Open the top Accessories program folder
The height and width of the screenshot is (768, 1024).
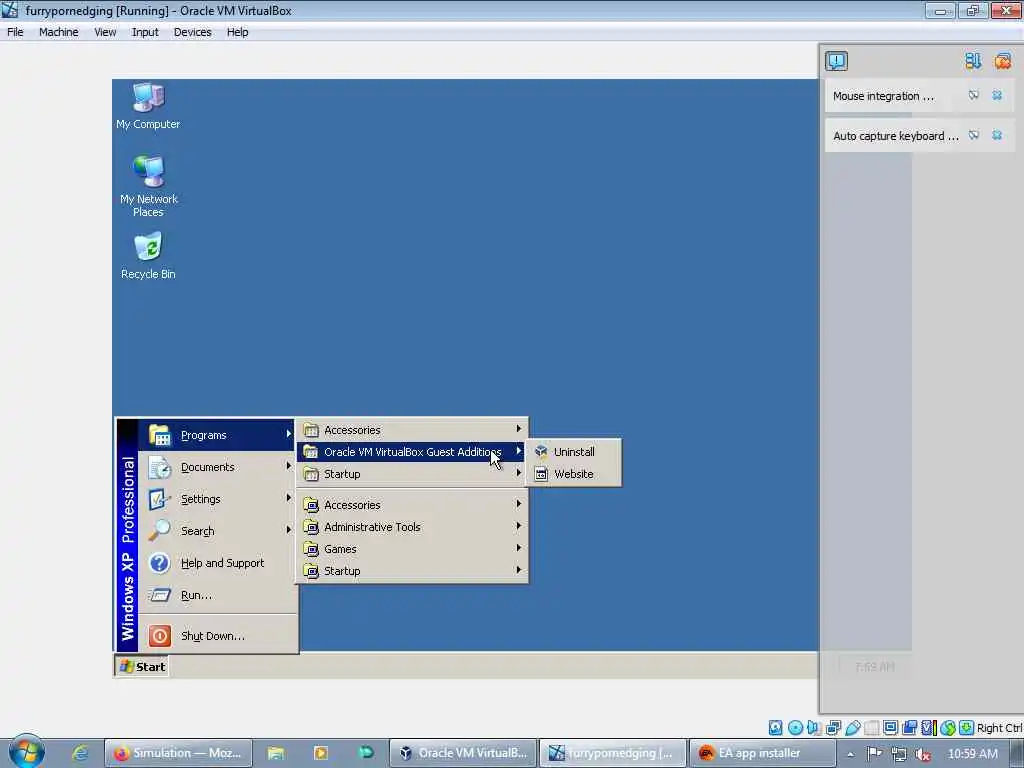411,430
